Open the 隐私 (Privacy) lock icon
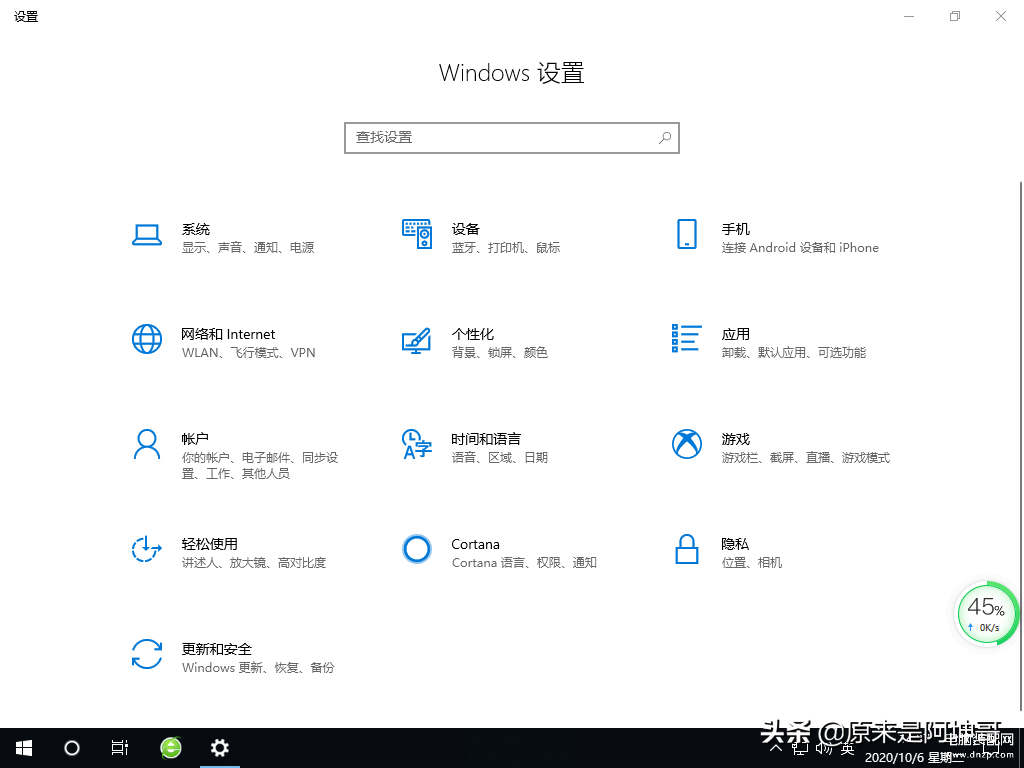Screen dimensions: 1024x768 (x=686, y=549)
